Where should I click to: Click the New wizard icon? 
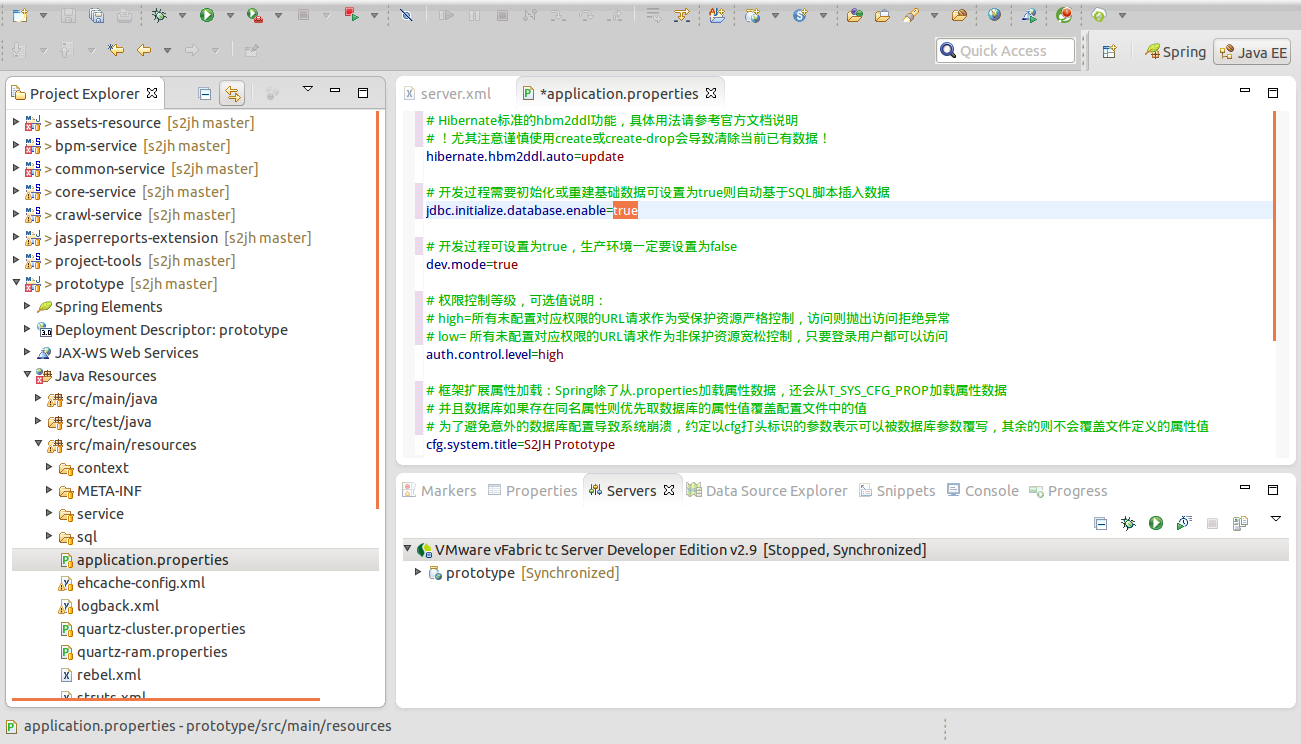pyautogui.click(x=19, y=15)
